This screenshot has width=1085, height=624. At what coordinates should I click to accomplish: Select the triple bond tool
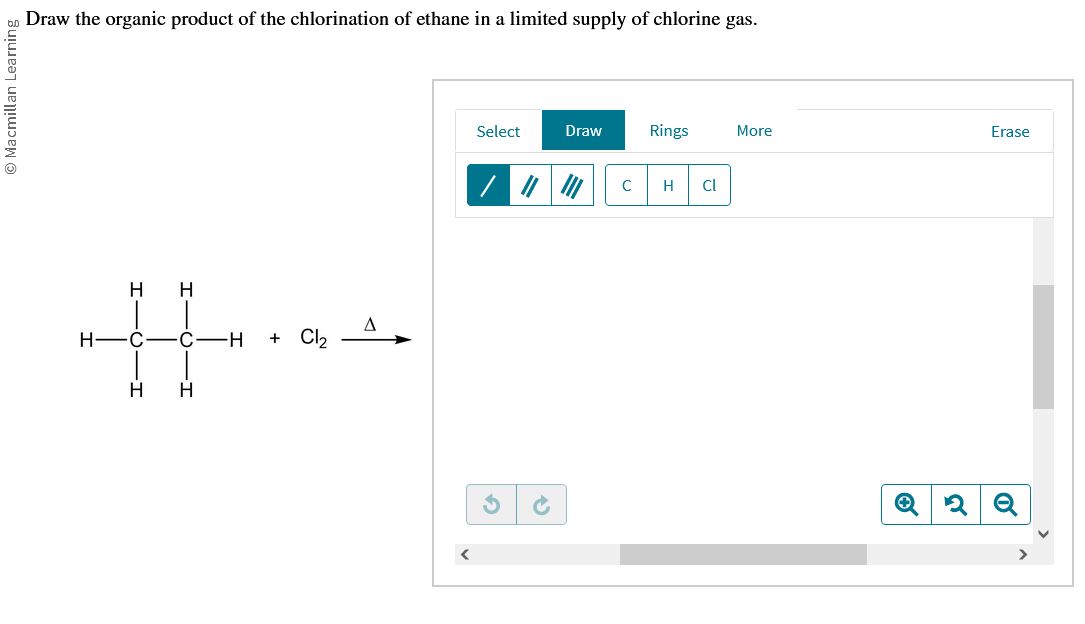(x=571, y=185)
